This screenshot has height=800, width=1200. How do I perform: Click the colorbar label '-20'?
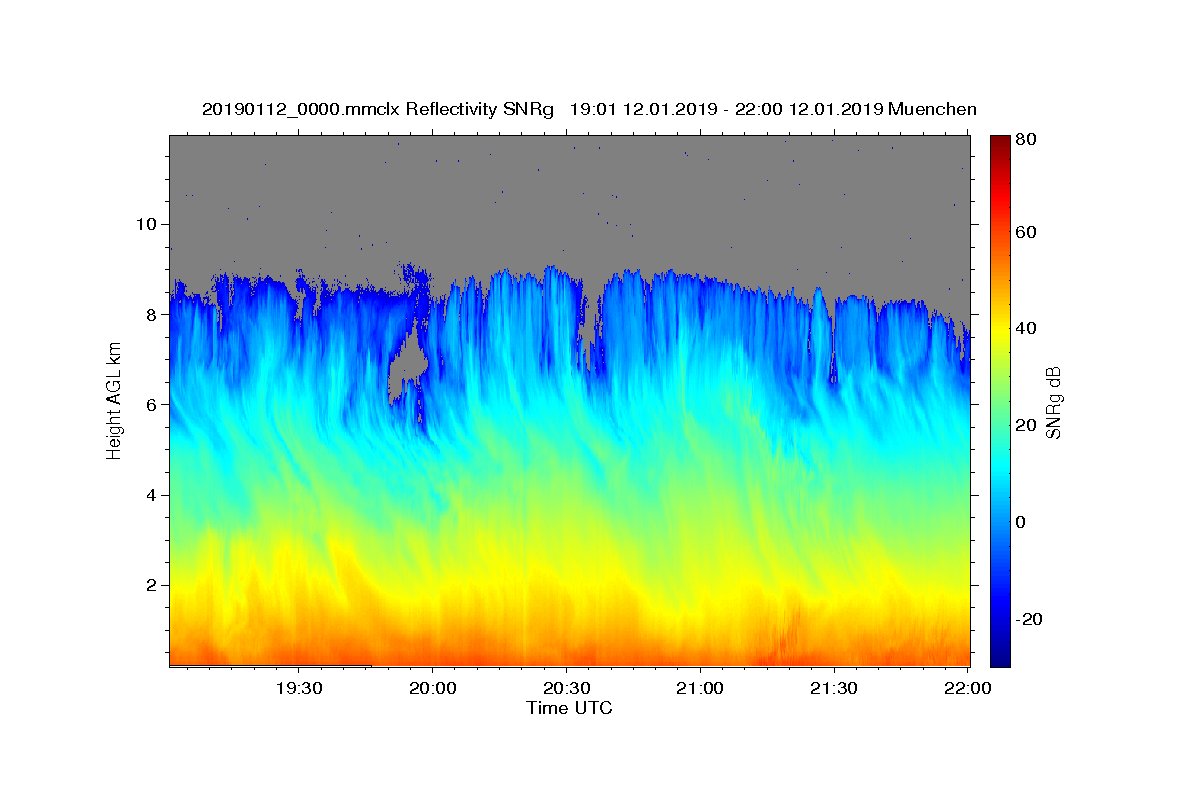pyautogui.click(x=1031, y=620)
